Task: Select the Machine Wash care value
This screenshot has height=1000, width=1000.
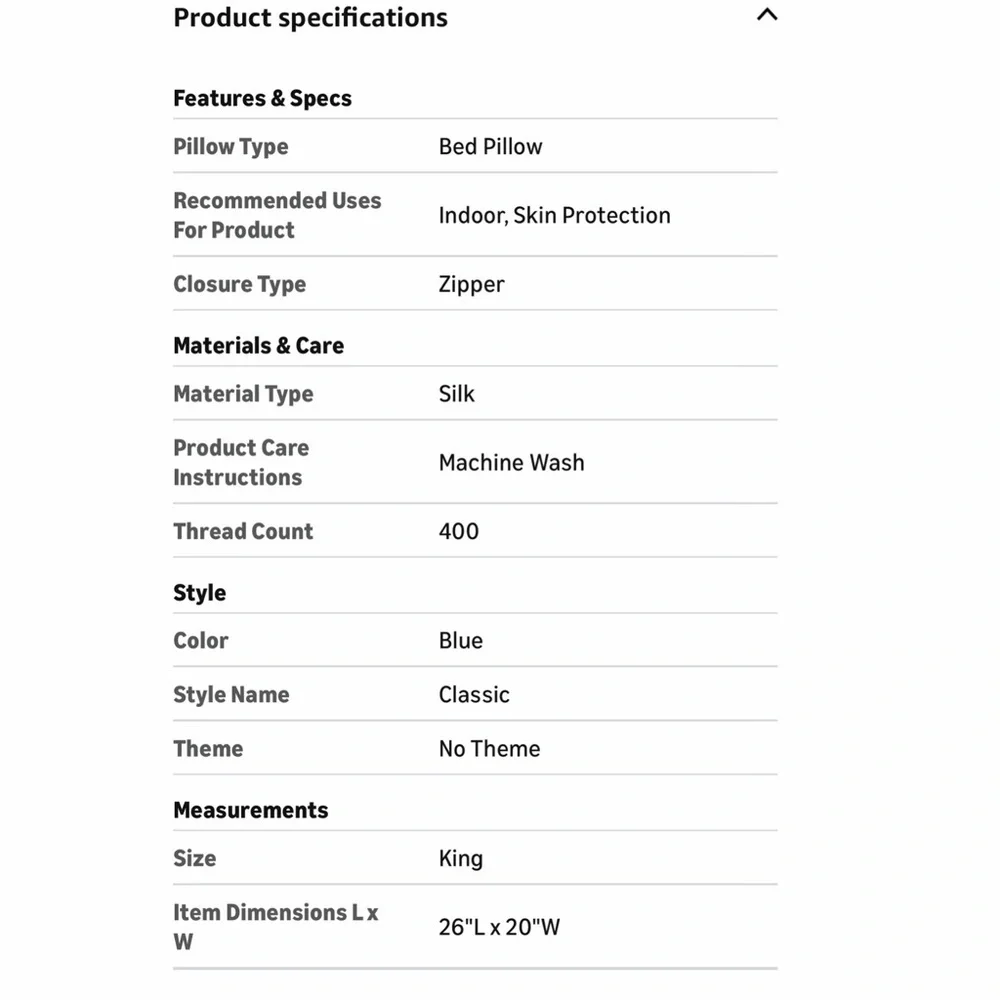Action: click(x=511, y=463)
